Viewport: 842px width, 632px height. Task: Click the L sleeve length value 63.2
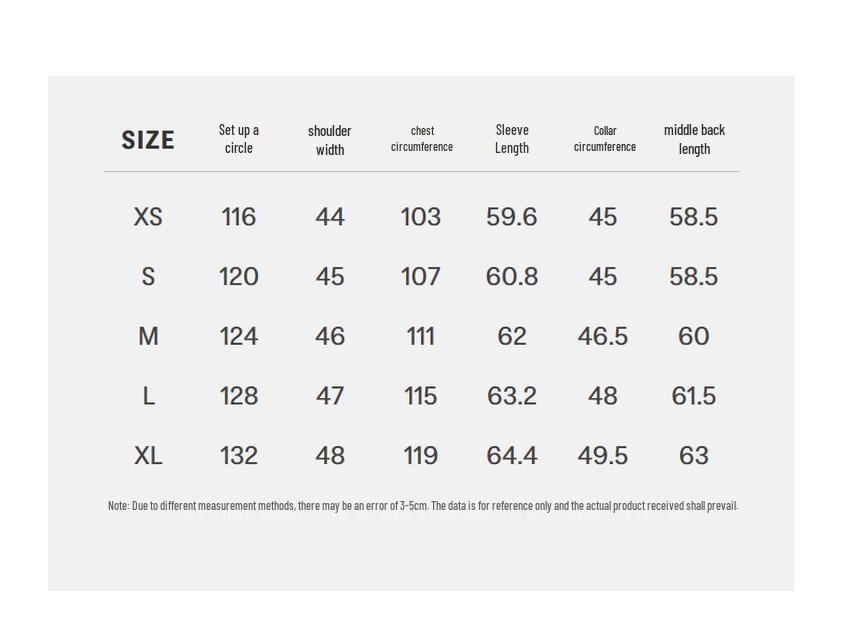(x=512, y=396)
